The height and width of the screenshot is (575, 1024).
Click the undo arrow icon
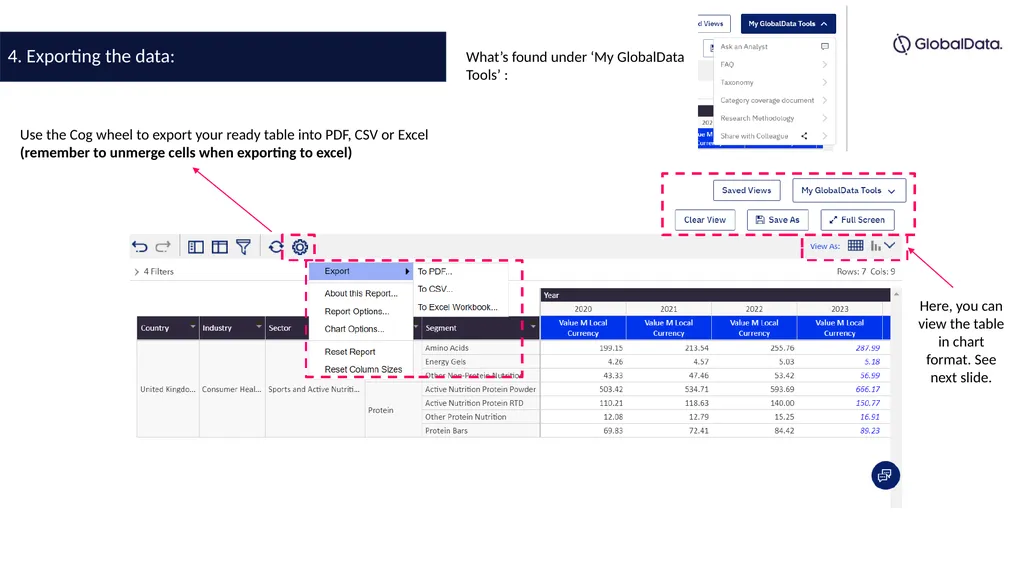click(x=140, y=247)
